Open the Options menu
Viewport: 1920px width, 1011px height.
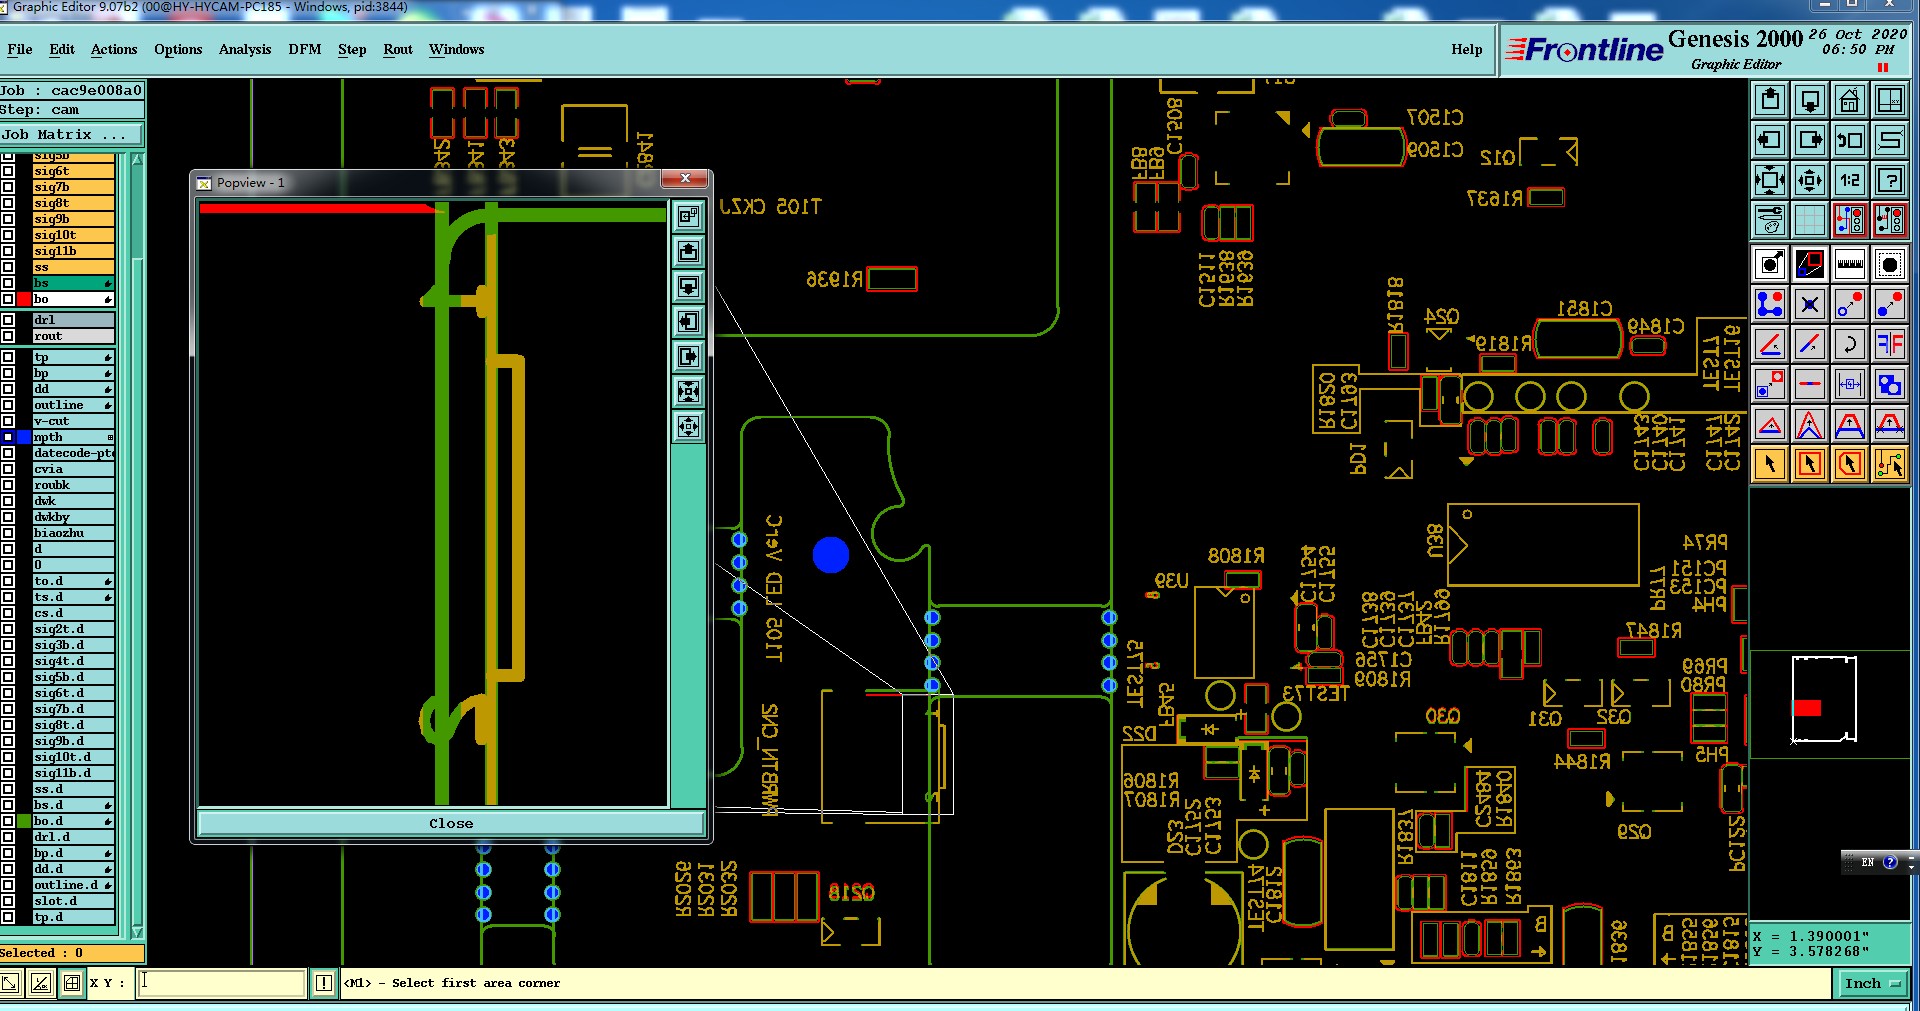178,49
